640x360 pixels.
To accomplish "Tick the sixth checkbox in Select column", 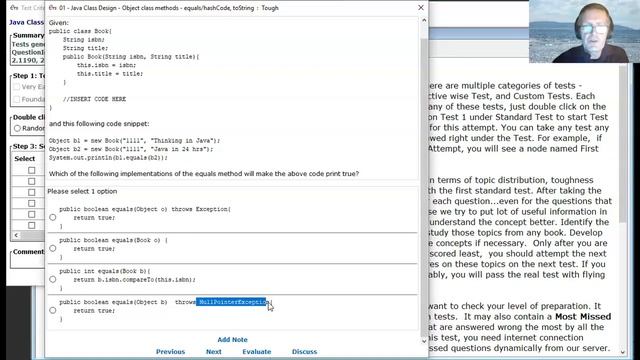I will pos(31,225).
